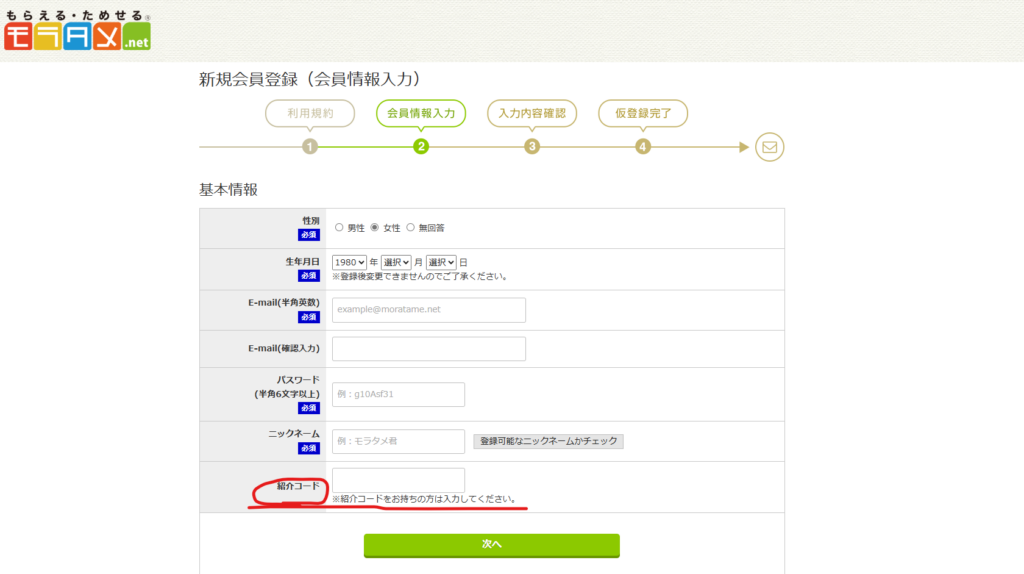Viewport: 1024px width, 574px height.
Task: Select the 女性 radio button
Action: pos(375,228)
